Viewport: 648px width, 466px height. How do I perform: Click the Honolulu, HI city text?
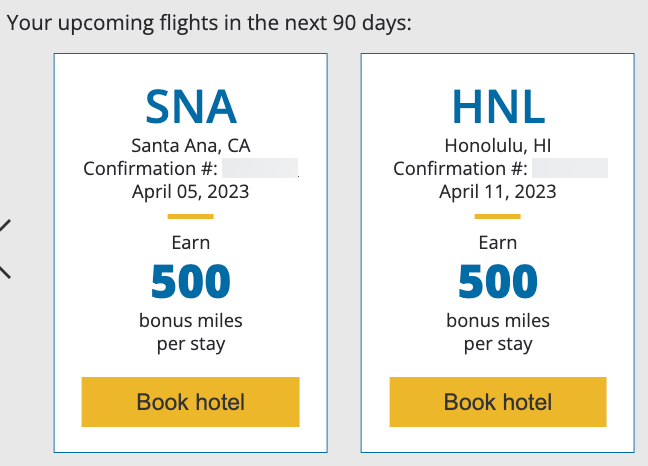(x=498, y=145)
